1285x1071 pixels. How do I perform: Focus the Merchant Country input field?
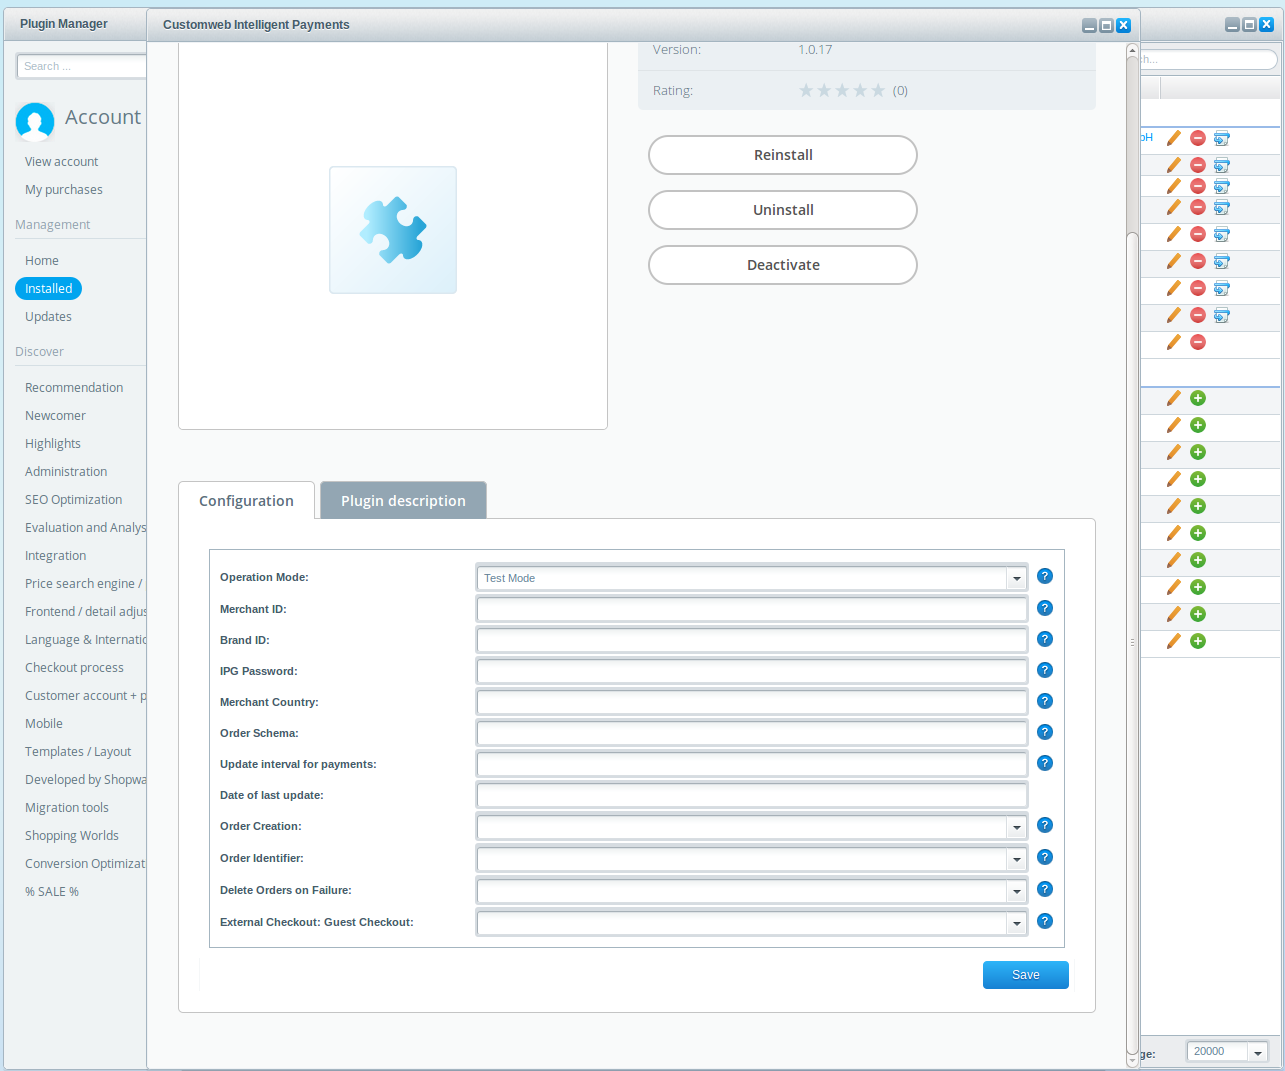[752, 702]
